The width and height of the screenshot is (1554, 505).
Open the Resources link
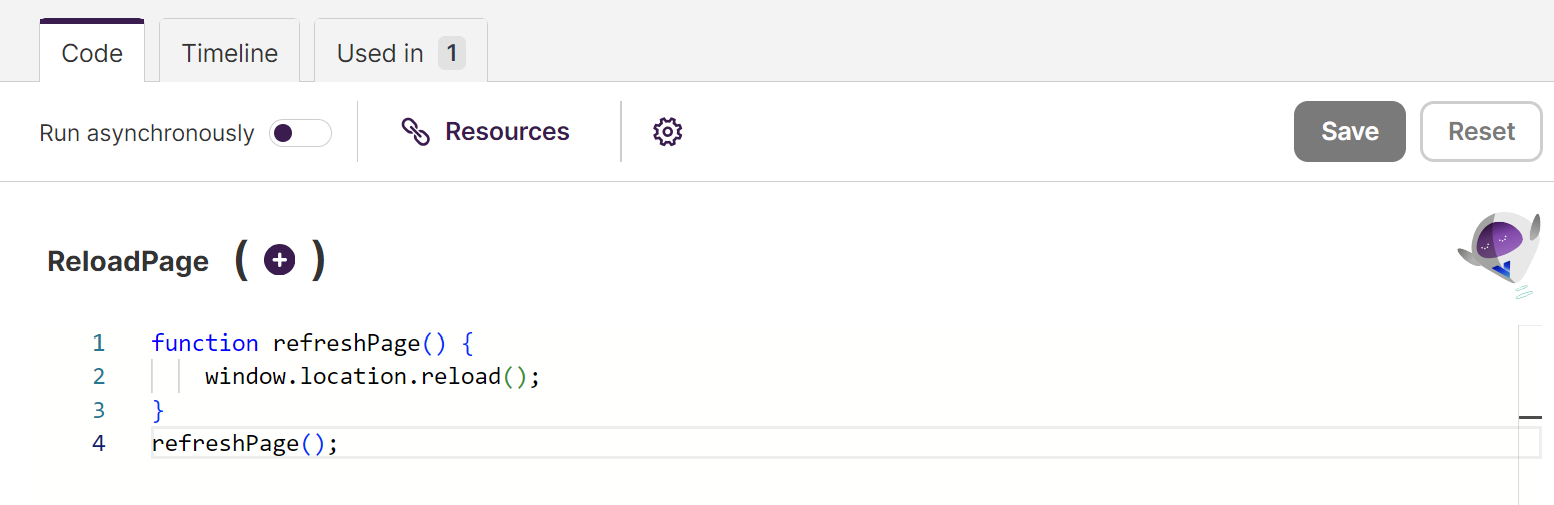[507, 132]
